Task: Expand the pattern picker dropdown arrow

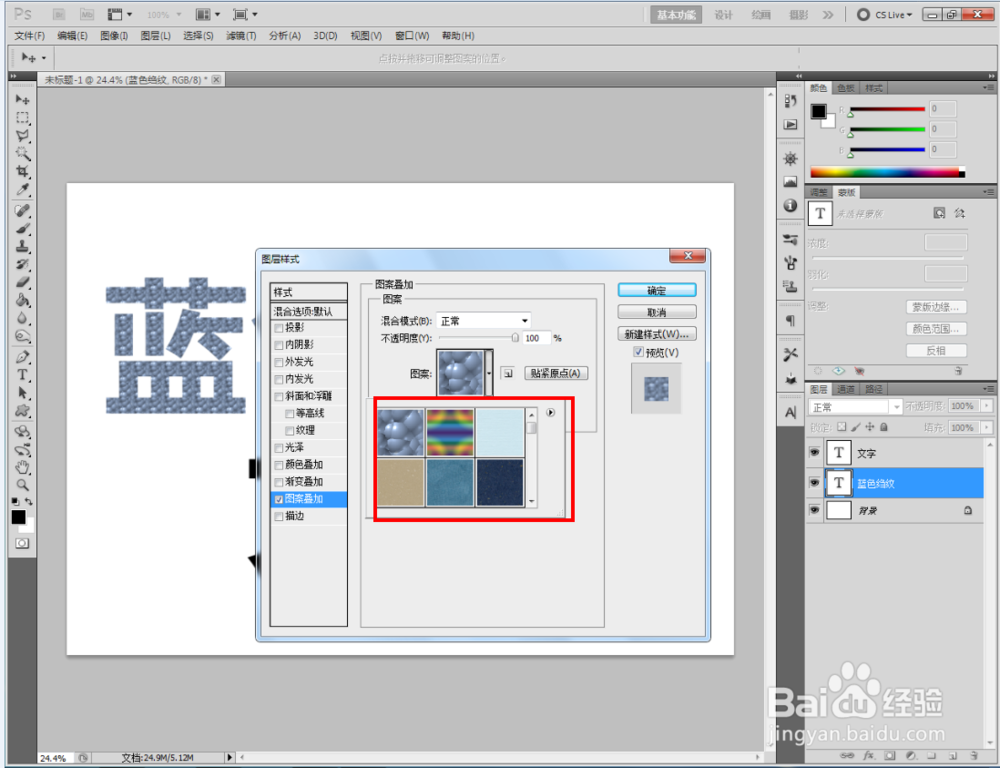Action: click(489, 373)
